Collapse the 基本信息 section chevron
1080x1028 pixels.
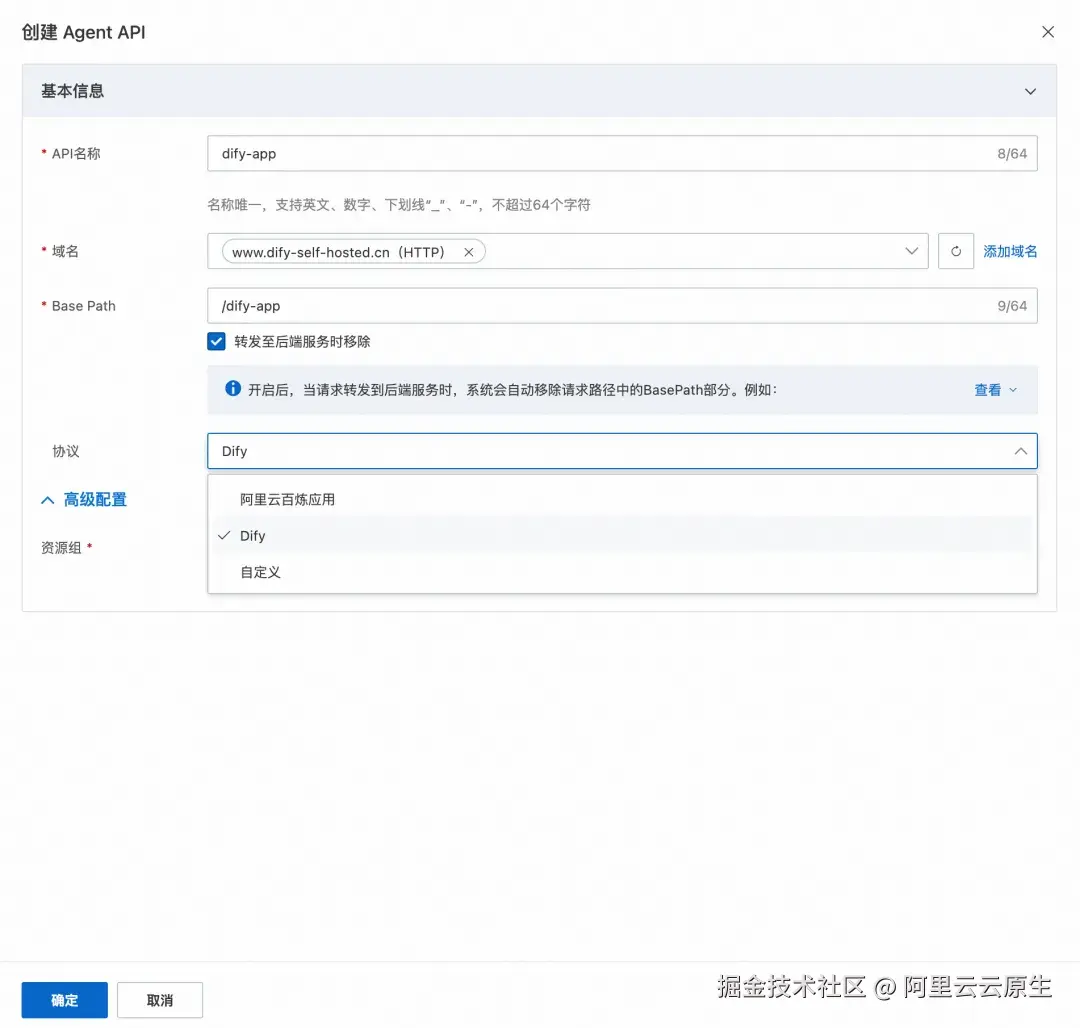pyautogui.click(x=1030, y=92)
